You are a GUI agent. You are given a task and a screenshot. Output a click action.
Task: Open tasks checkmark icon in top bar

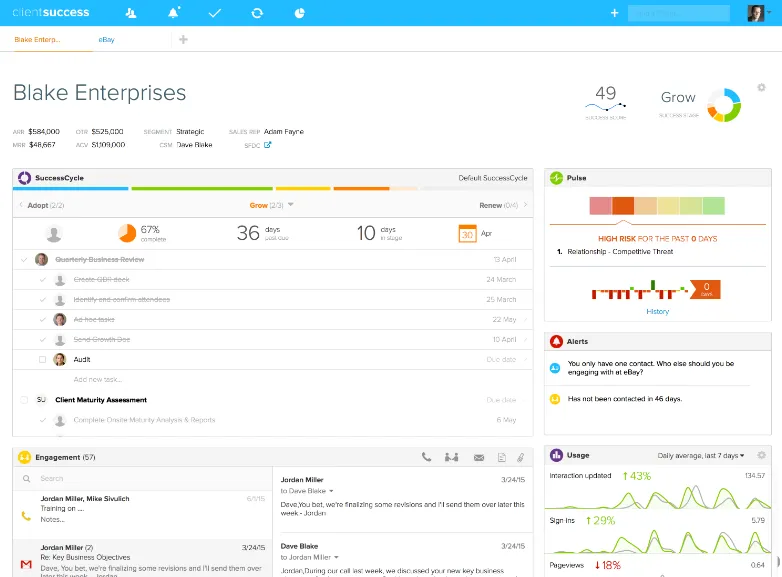point(215,13)
